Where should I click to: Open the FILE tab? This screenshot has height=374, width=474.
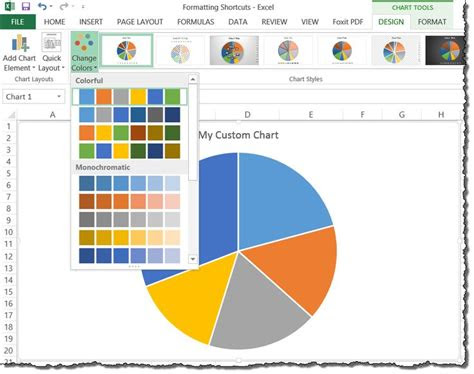18,22
